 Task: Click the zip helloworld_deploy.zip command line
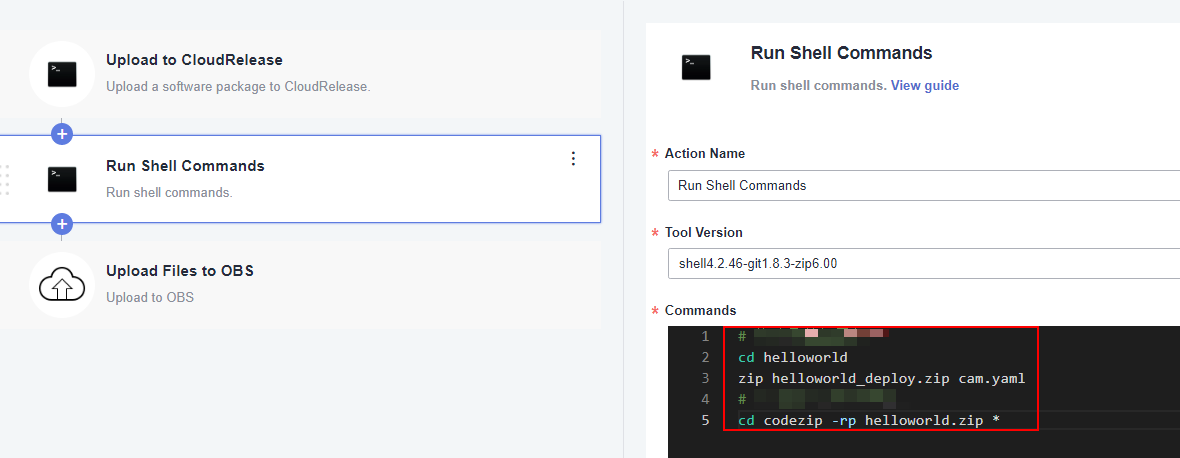[881, 378]
